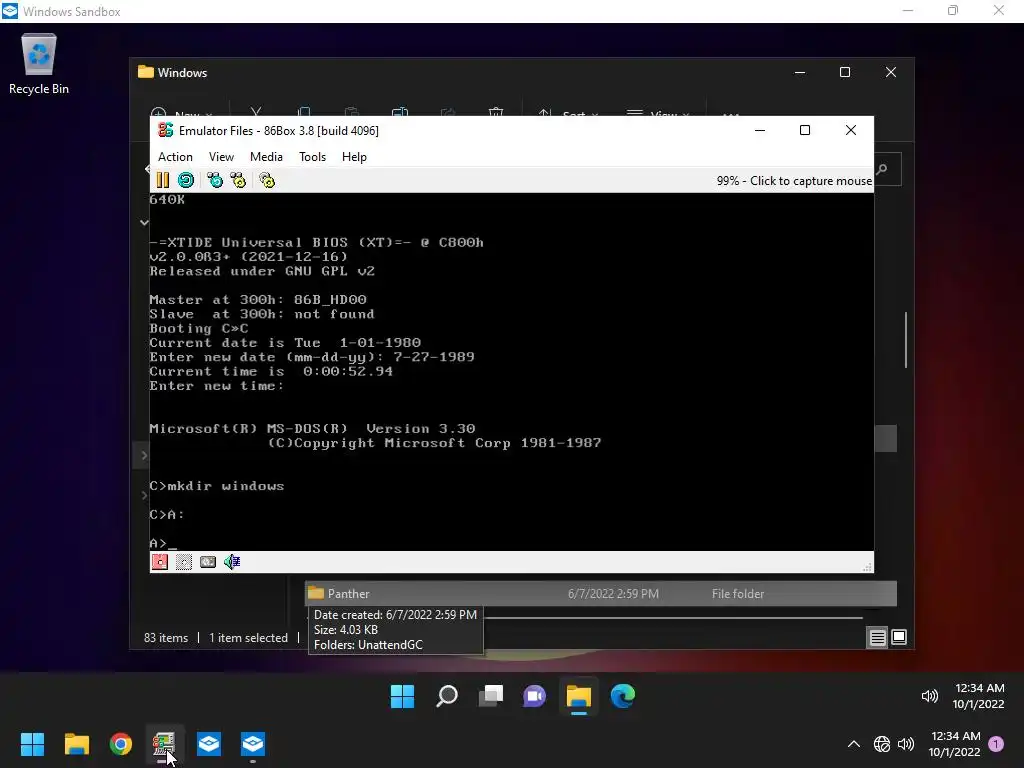Click the Explorer horizontal scrollbar
The height and width of the screenshot is (768, 1024).
tap(673, 617)
